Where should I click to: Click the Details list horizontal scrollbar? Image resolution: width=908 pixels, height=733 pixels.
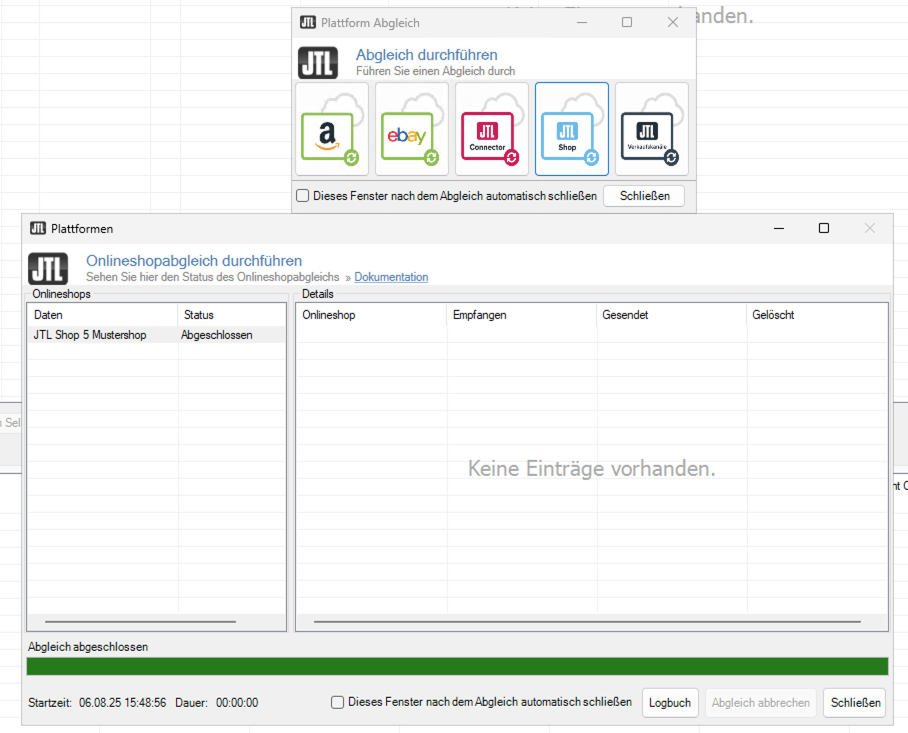tap(587, 622)
